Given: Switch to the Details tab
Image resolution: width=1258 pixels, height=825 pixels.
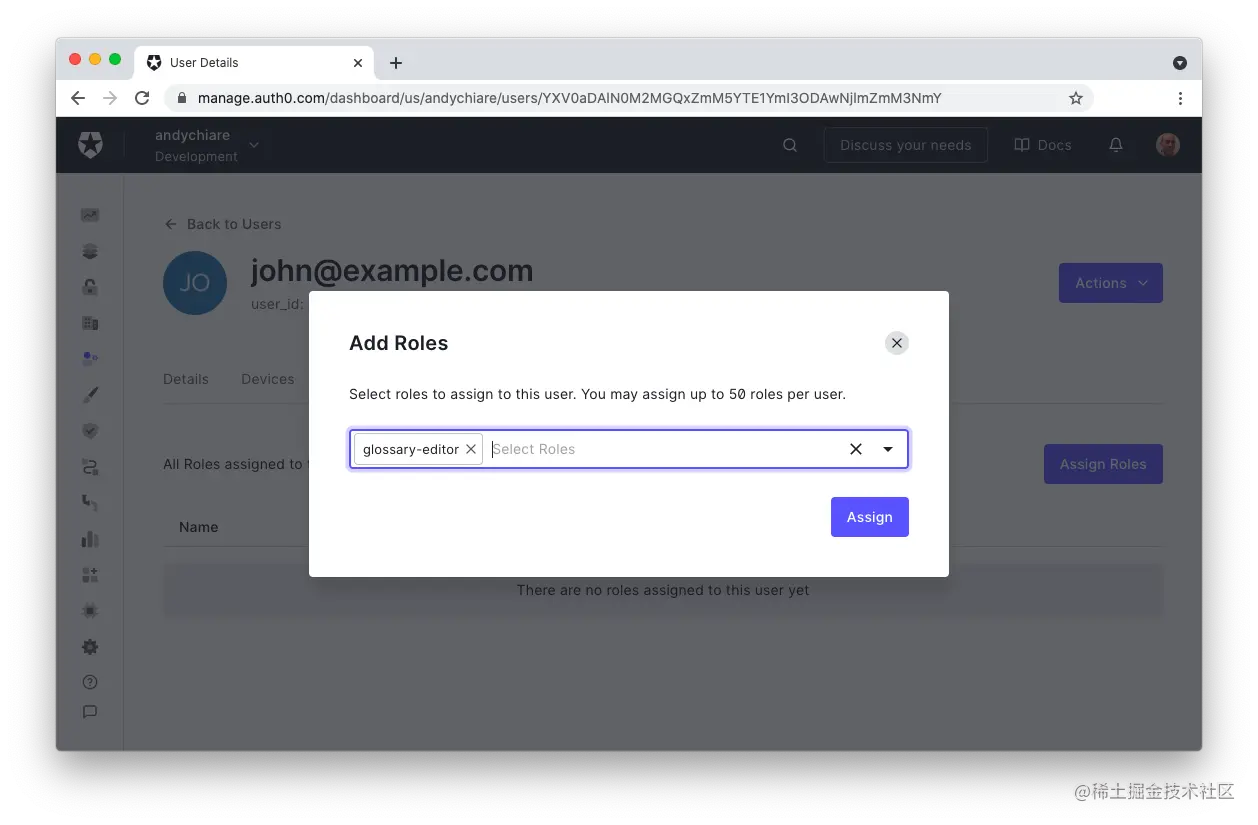Looking at the screenshot, I should [186, 379].
